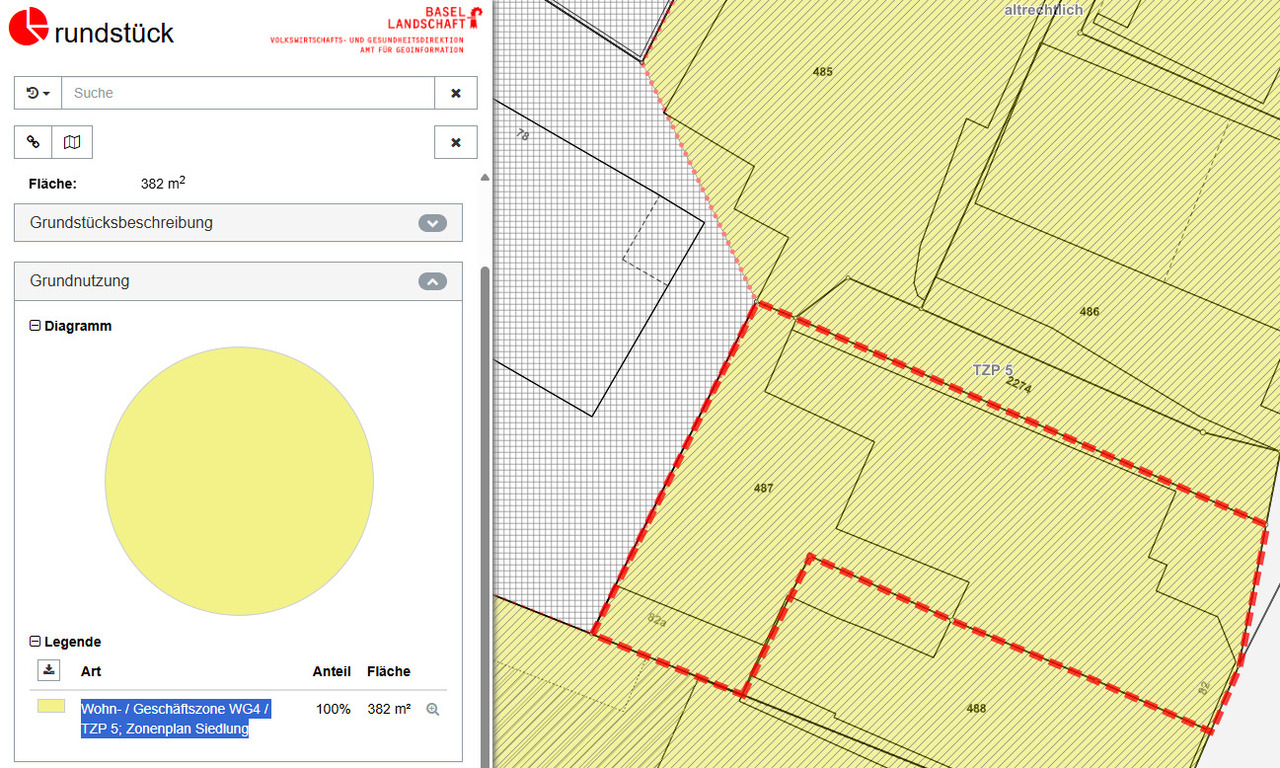Collapse the Diagramm section
Viewport: 1280px width, 768px height.
click(36, 326)
